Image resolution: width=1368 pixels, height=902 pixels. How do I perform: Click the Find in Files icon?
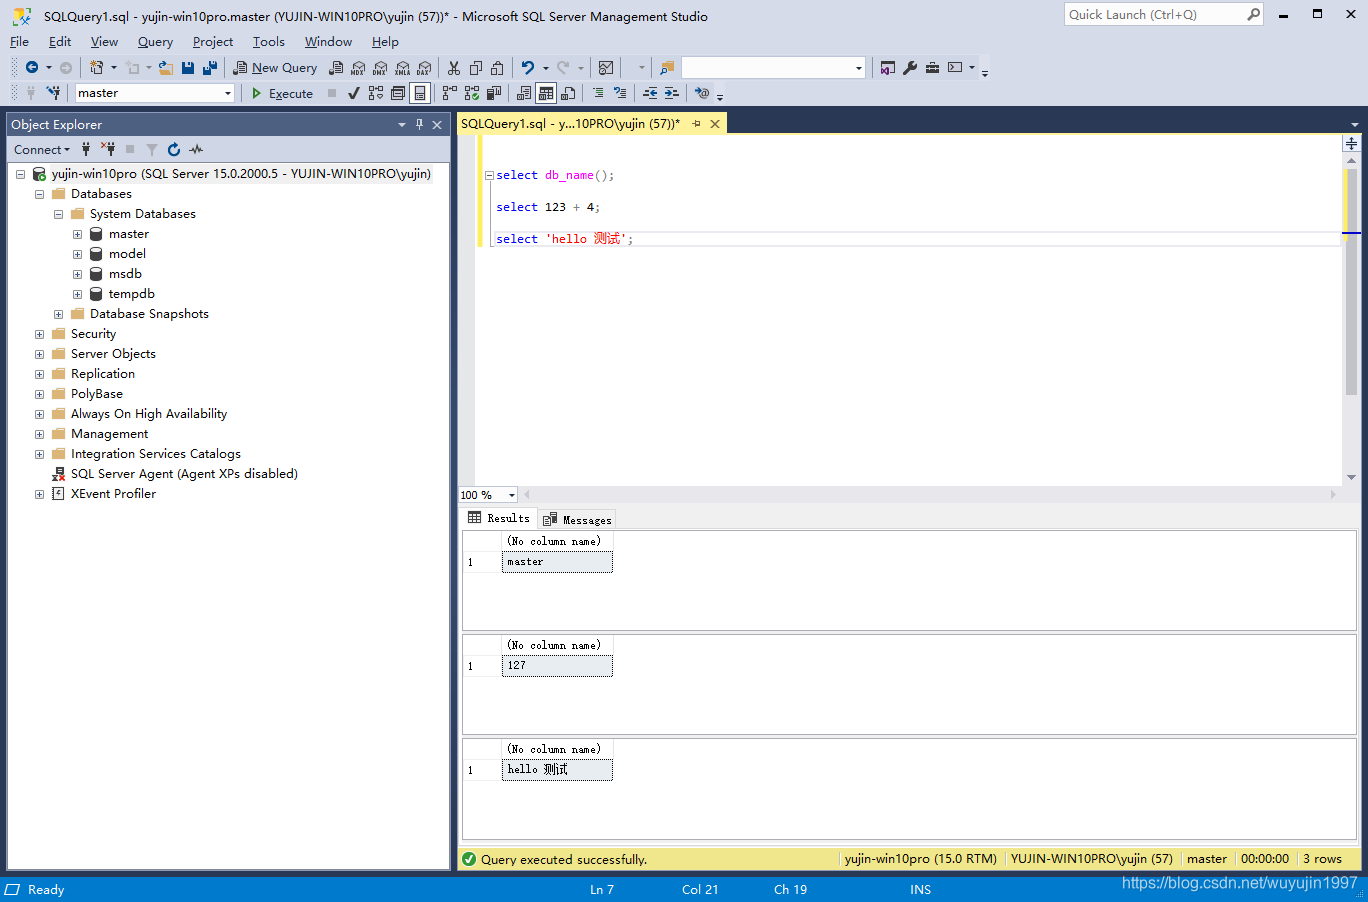tap(666, 68)
